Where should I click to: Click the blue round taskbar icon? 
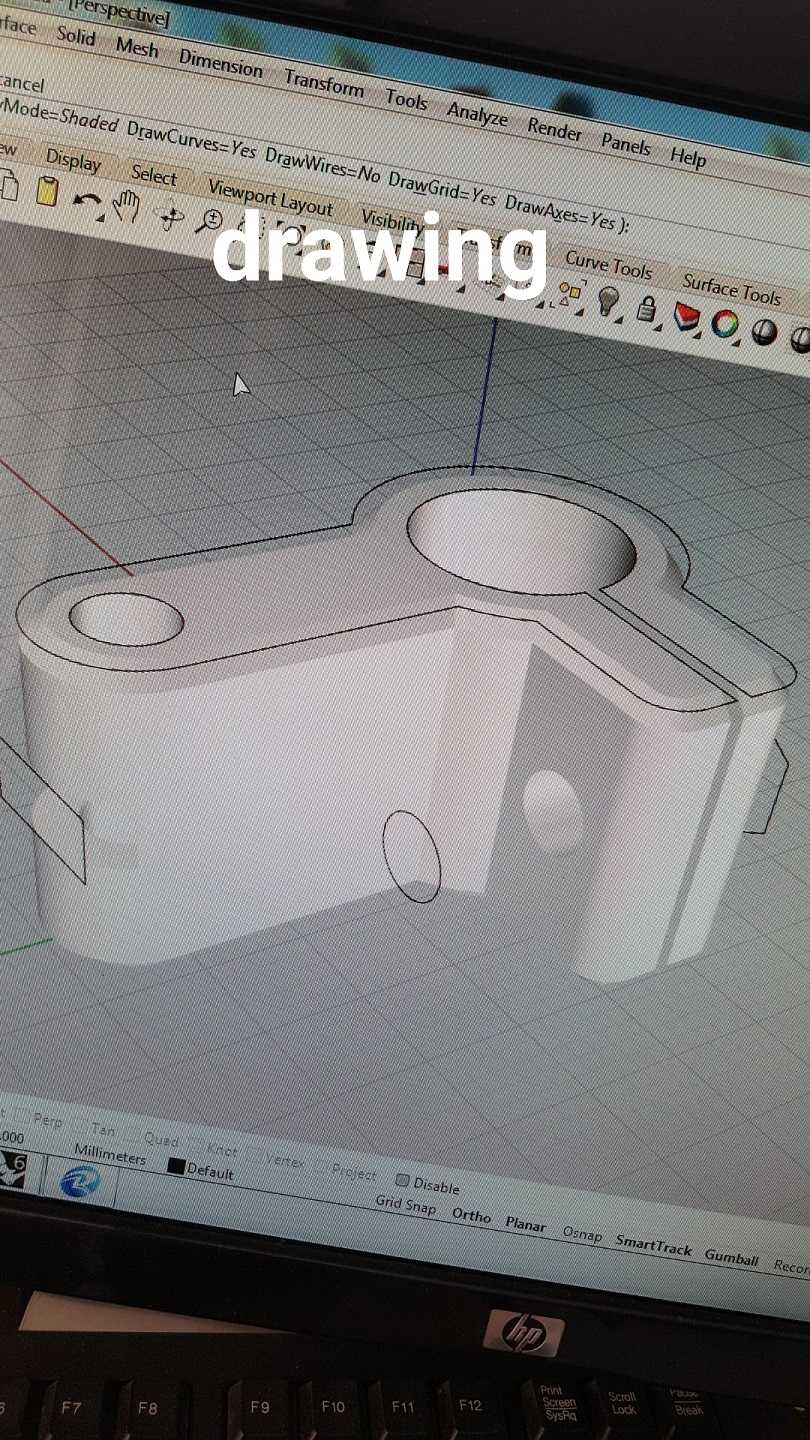[x=80, y=1183]
